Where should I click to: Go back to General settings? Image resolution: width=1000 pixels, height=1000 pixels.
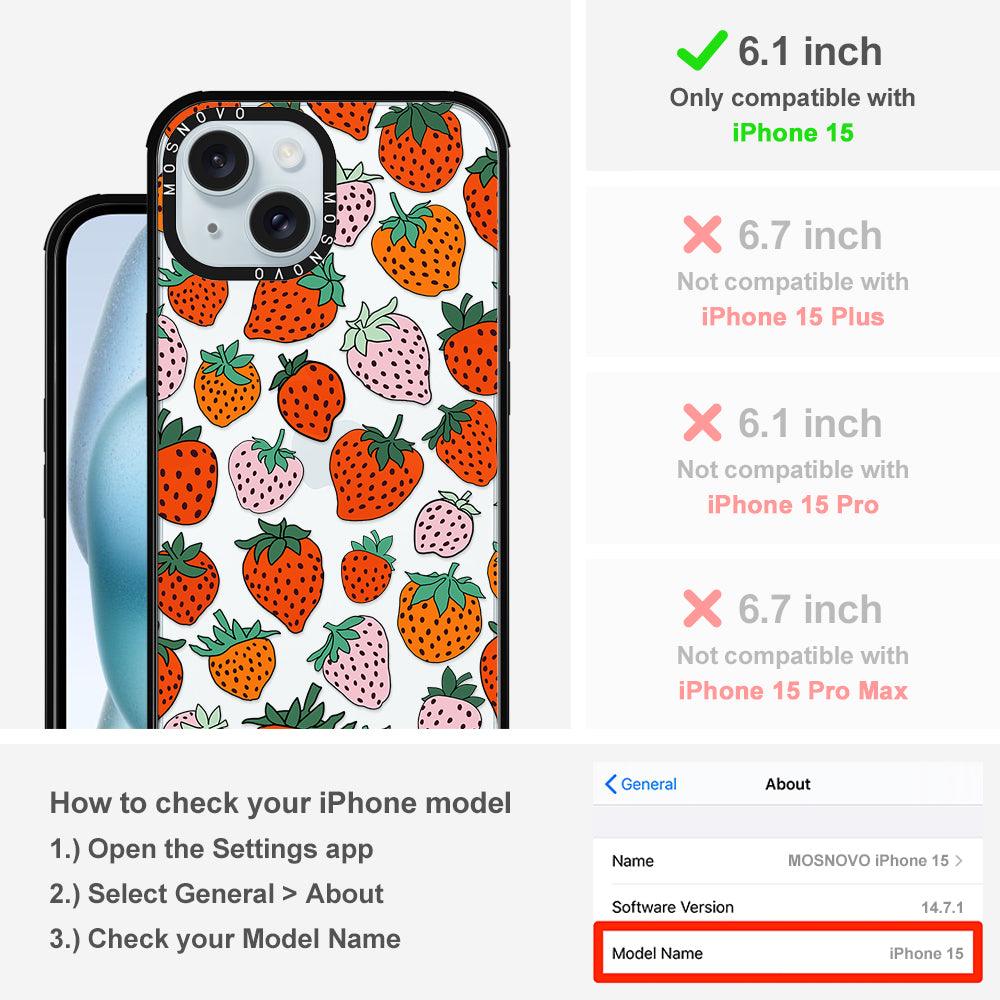click(640, 784)
